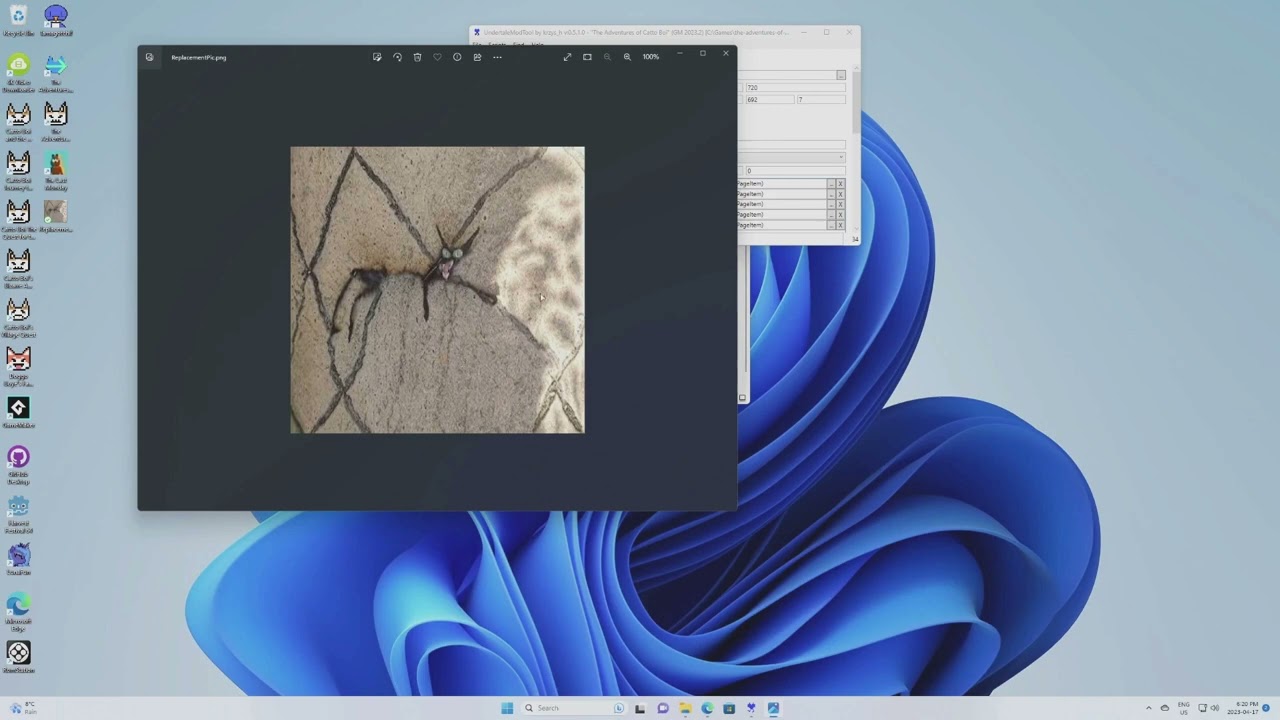The width and height of the screenshot is (1280, 720).
Task: Delete the image using the trash icon
Action: (417, 57)
